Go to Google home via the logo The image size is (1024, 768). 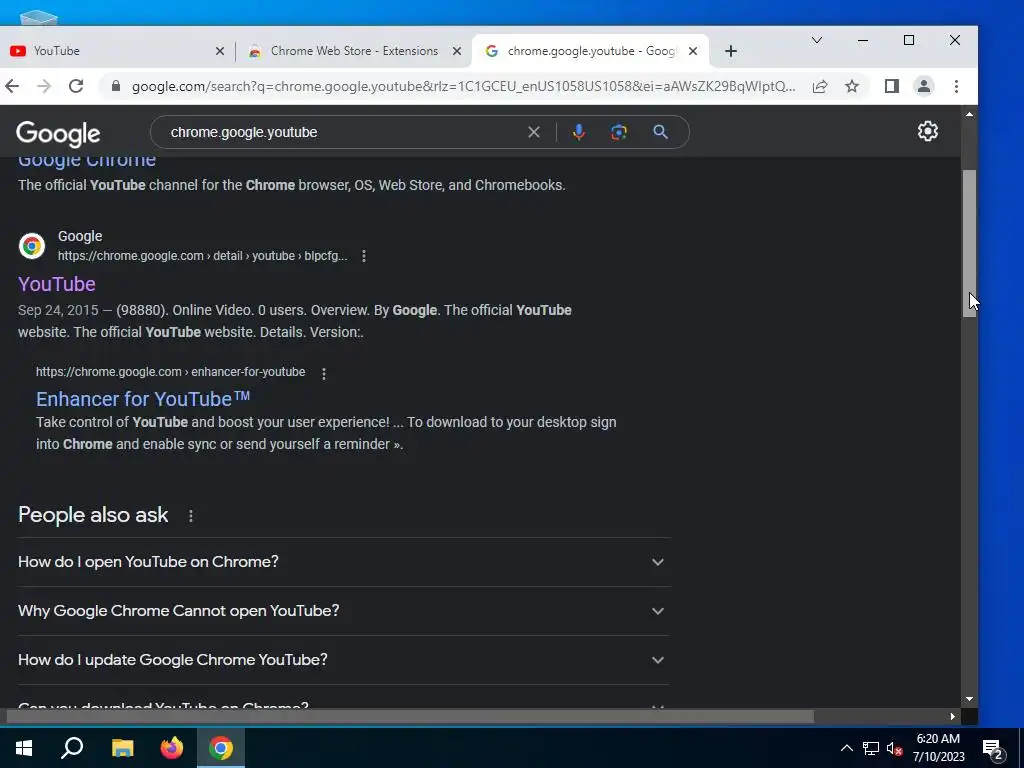[58, 134]
